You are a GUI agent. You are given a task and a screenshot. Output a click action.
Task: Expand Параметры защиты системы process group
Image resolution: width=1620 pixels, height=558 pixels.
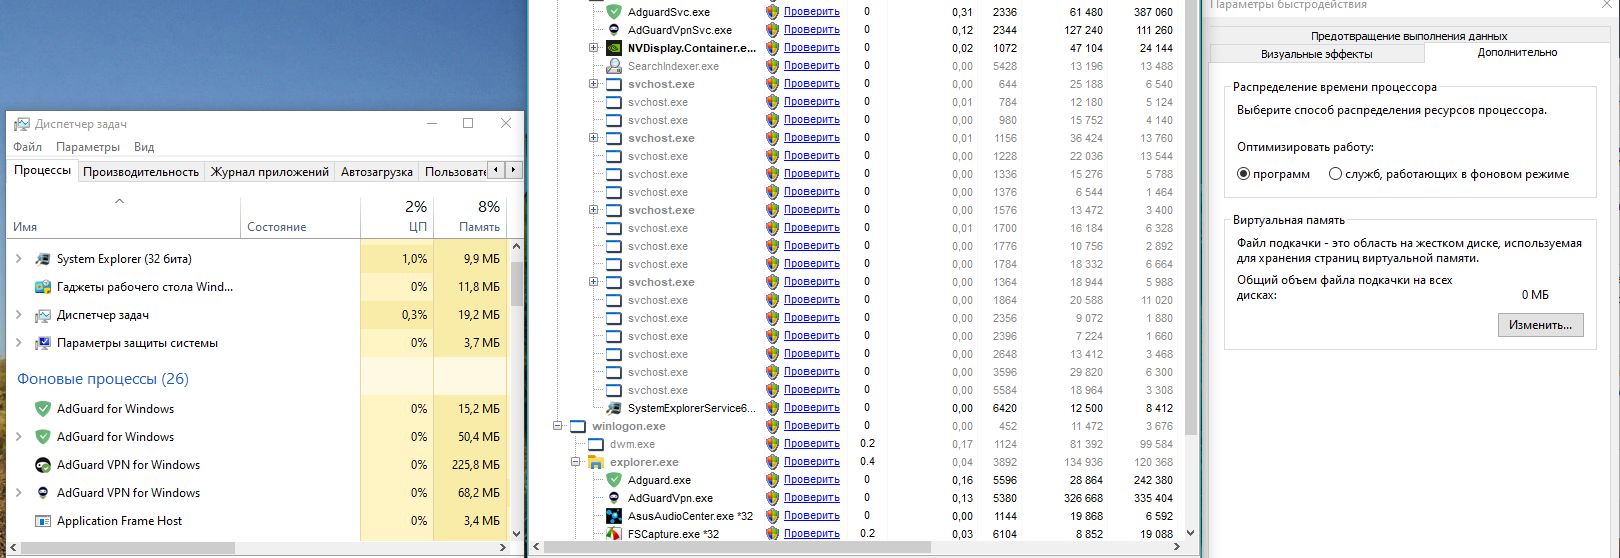(18, 343)
